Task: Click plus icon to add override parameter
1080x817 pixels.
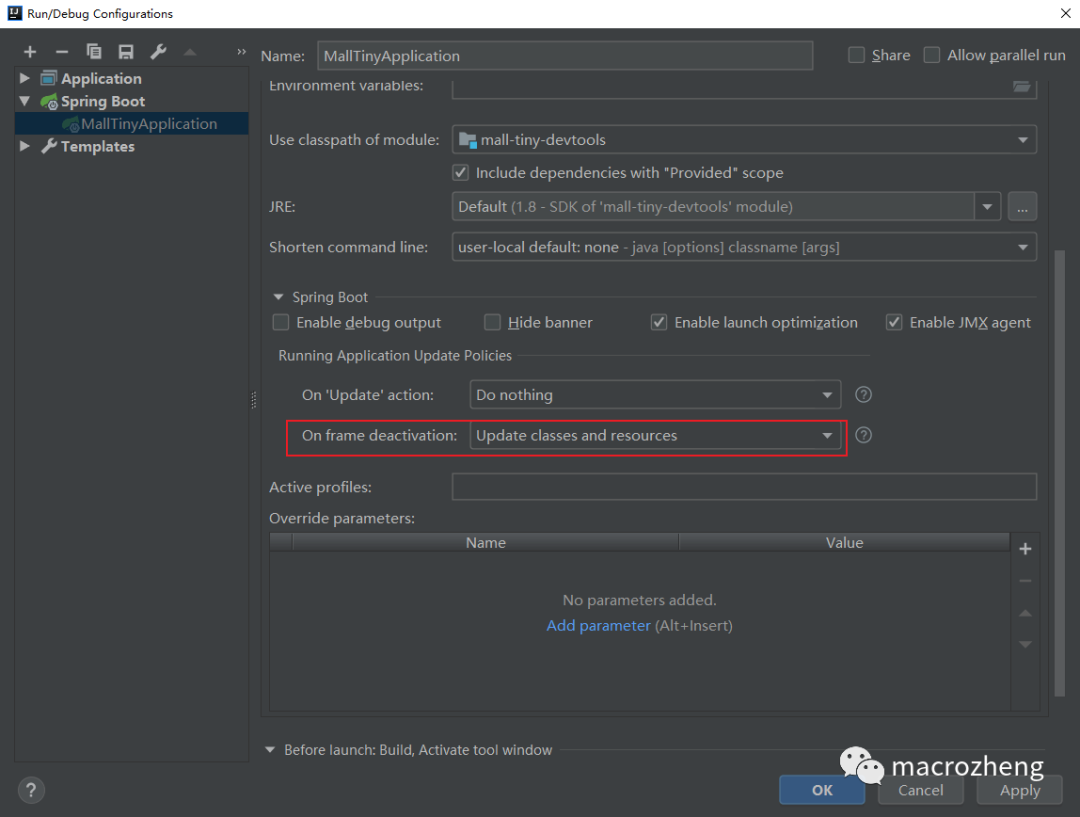Action: (x=1024, y=549)
